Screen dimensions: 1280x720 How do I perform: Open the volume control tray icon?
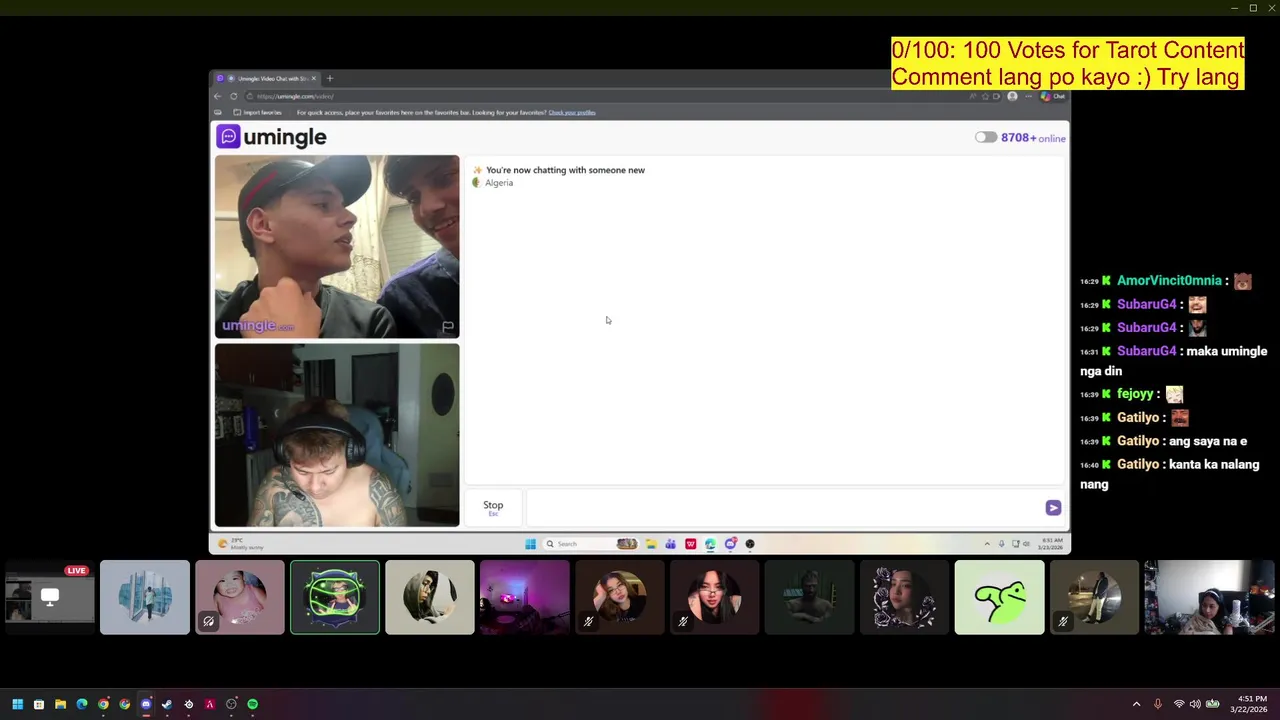1195,704
